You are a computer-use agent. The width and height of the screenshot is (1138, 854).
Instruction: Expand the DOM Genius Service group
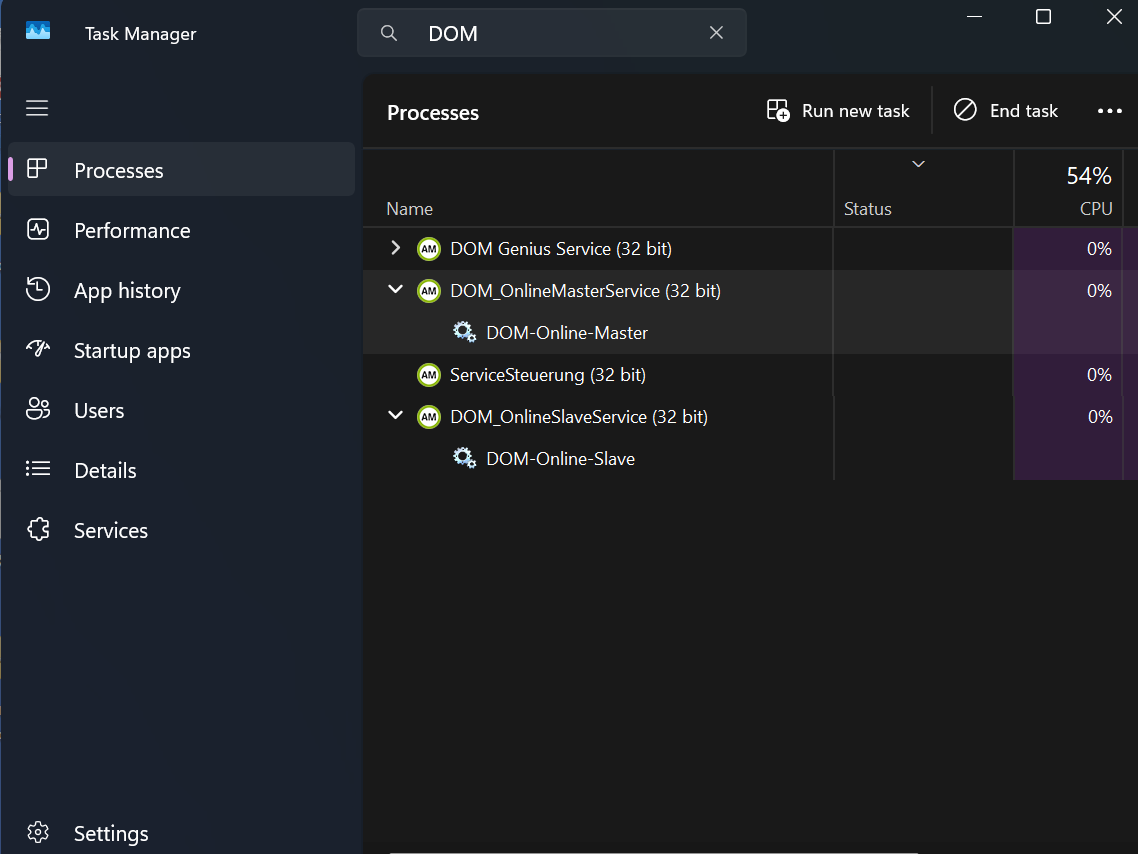395,248
